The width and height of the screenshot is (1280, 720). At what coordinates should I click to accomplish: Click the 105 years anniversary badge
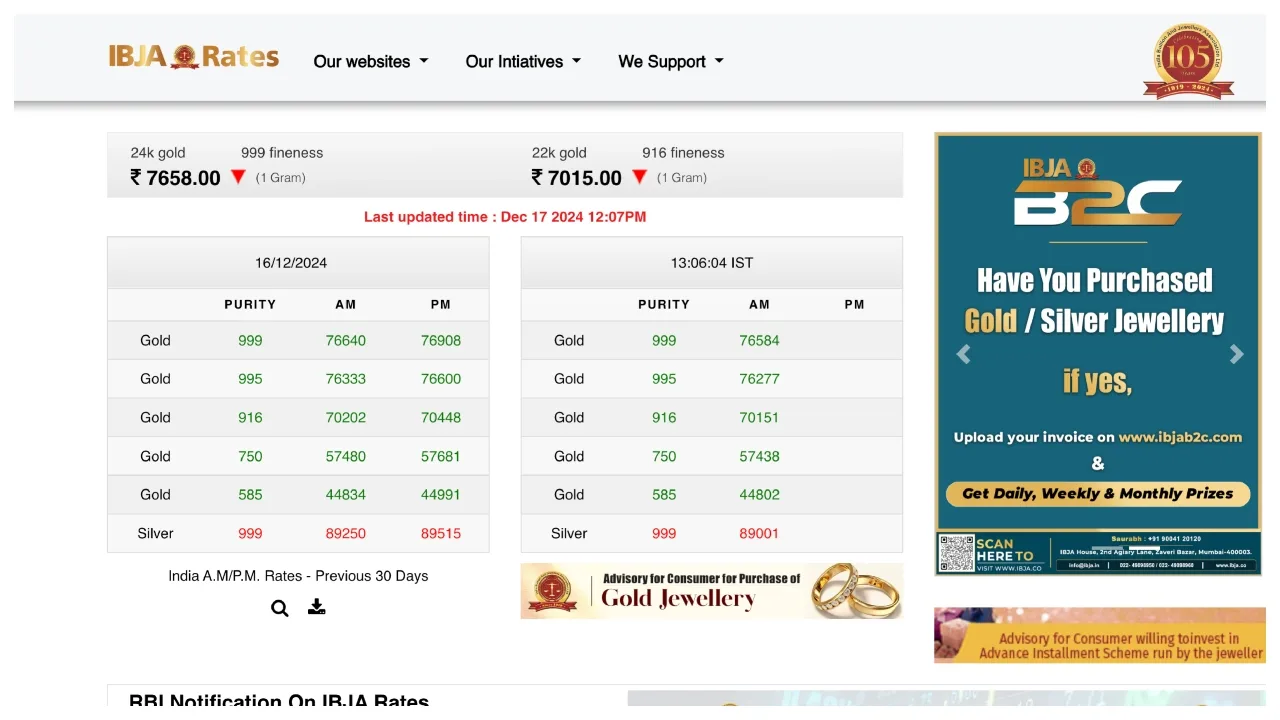(x=1188, y=61)
